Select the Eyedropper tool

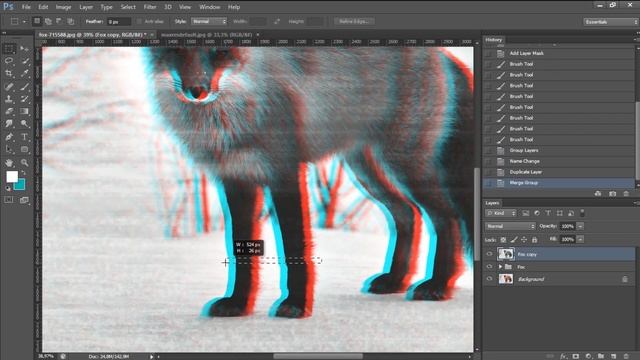(24, 74)
